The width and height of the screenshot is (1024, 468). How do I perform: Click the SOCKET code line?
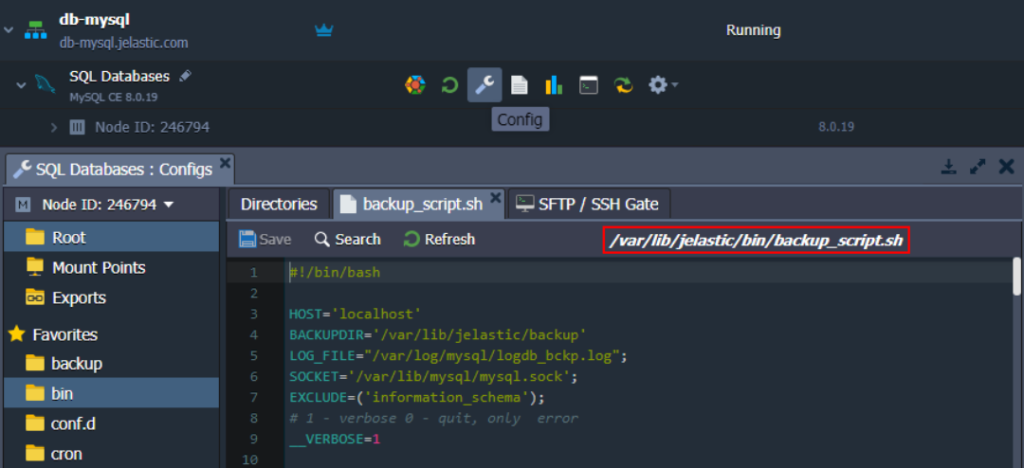[434, 377]
